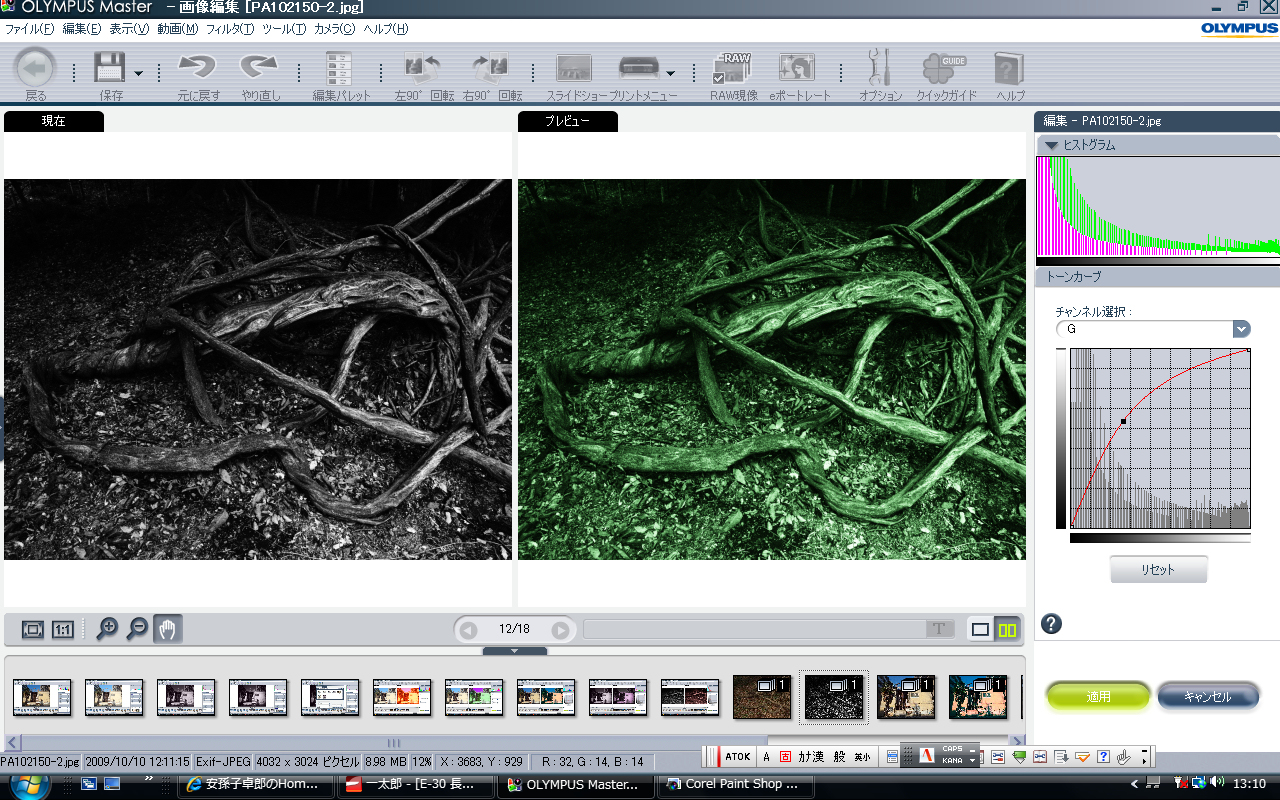Click the Exif-JPEG status text

[224, 761]
